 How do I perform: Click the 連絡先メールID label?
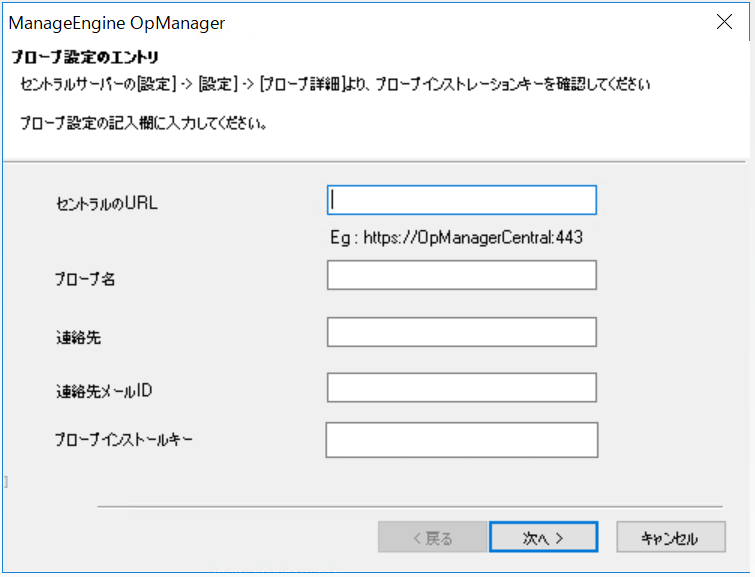pos(104,391)
